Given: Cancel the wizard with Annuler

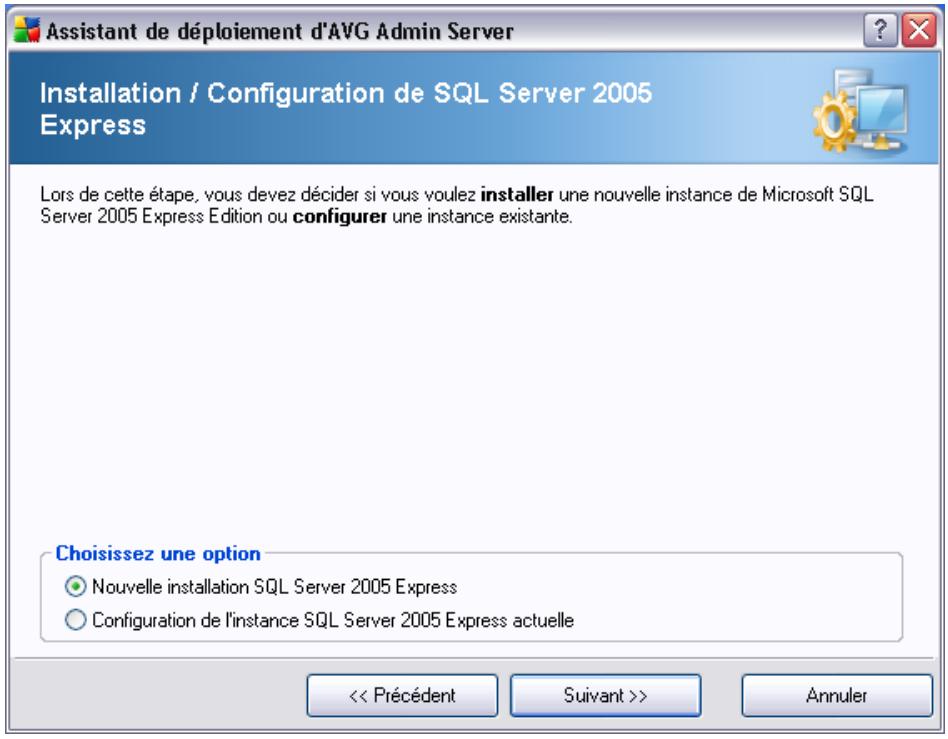Looking at the screenshot, I should 837,695.
